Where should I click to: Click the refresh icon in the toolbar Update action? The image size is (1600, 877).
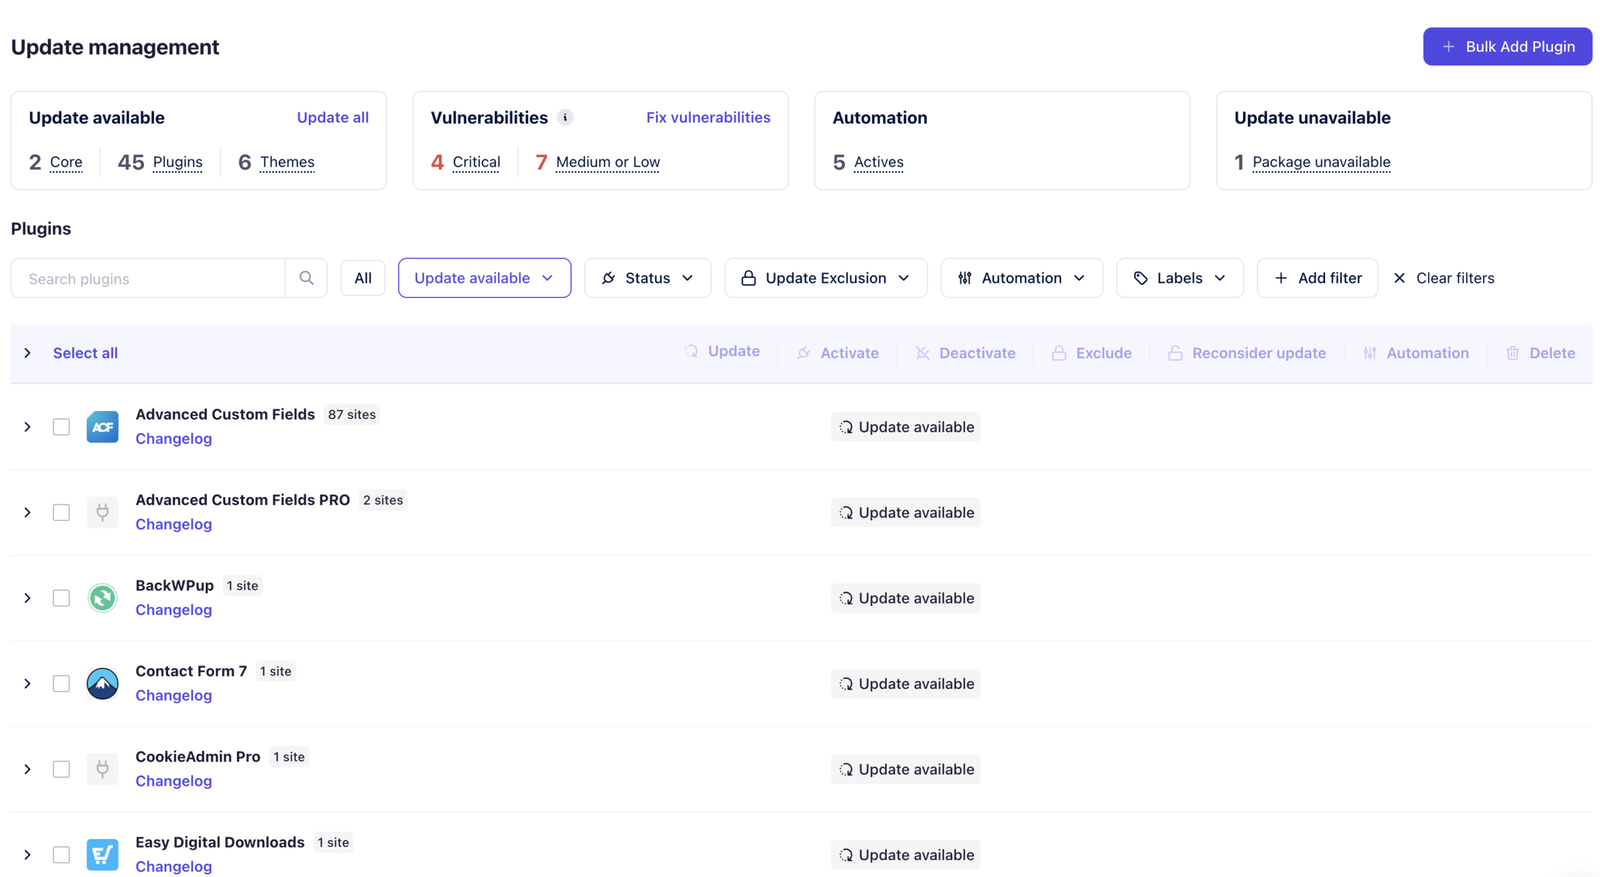[x=691, y=351]
